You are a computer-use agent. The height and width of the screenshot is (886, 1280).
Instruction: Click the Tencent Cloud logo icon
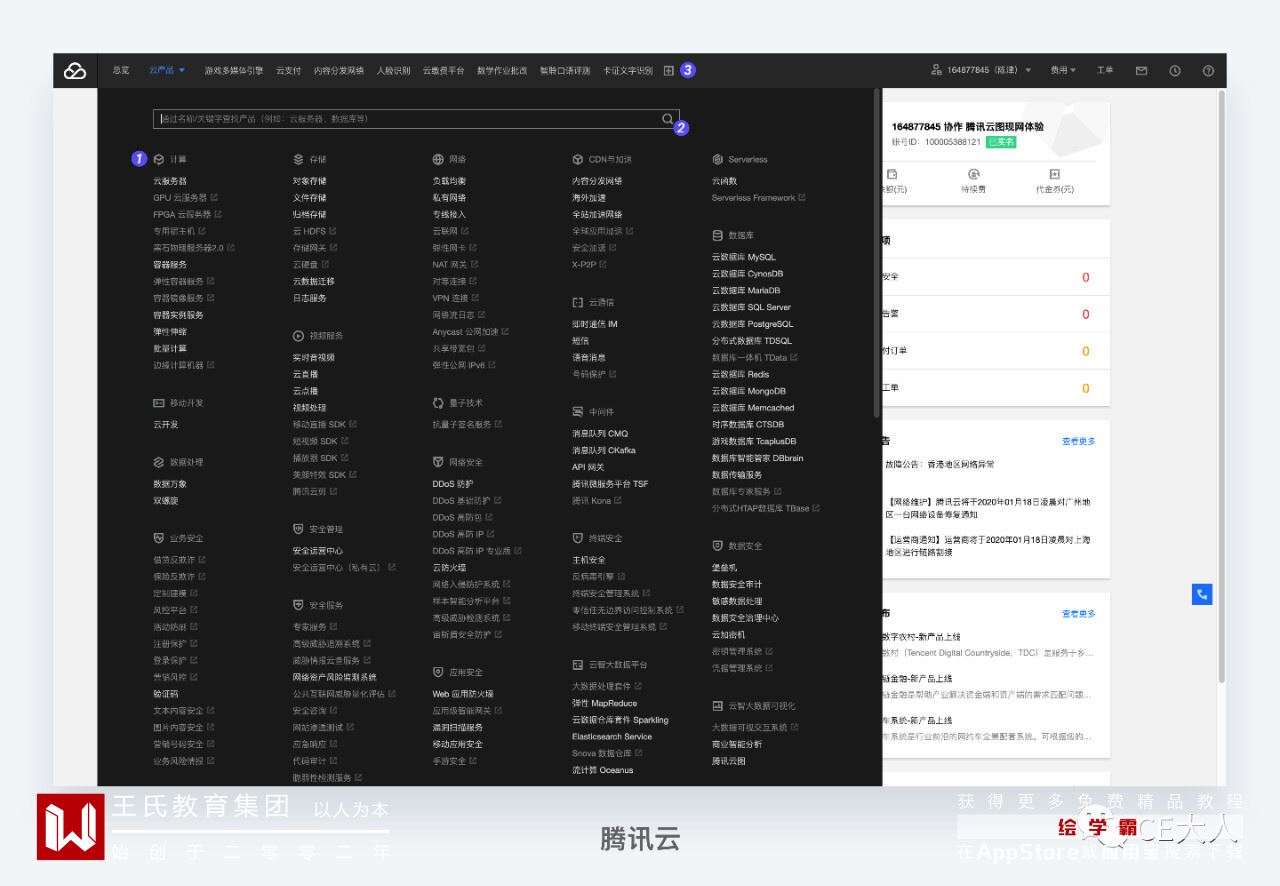[x=75, y=70]
